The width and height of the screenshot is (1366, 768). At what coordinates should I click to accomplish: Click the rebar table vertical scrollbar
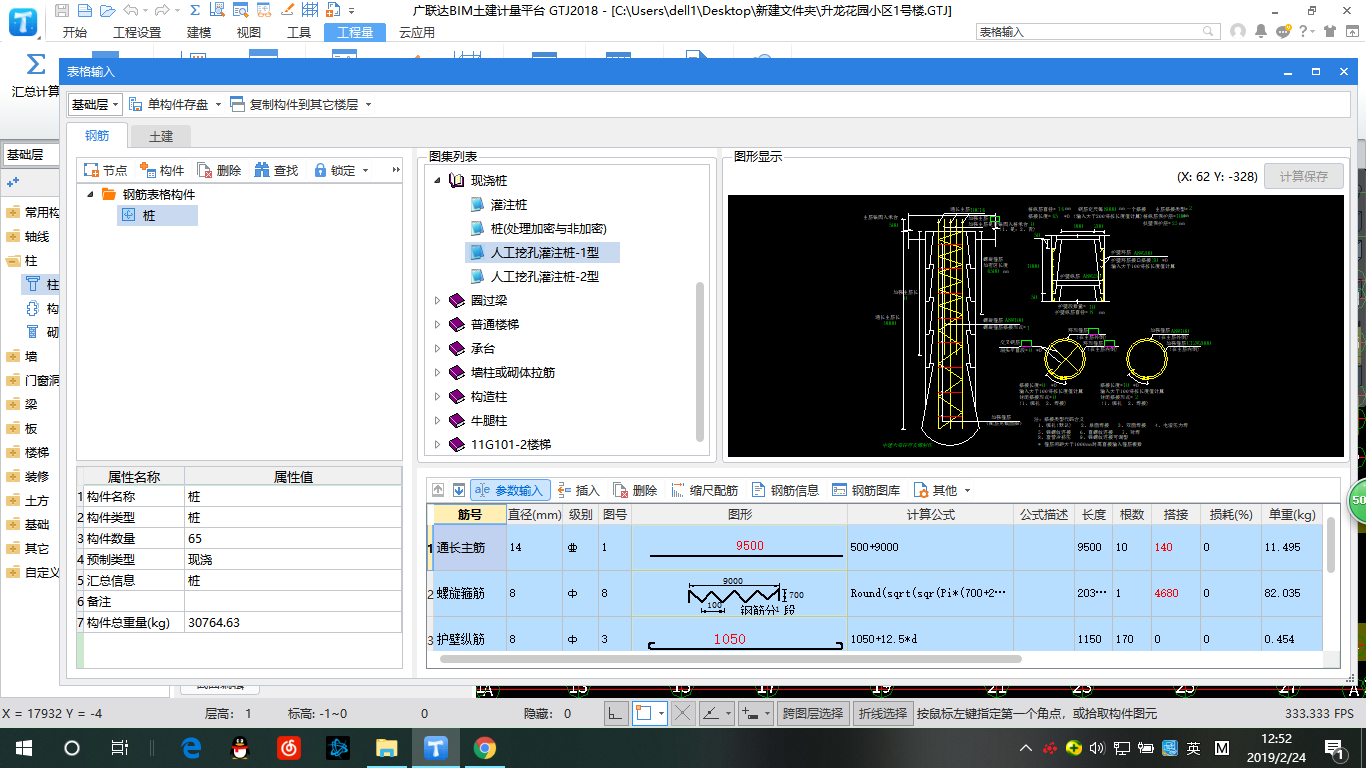click(x=1331, y=545)
